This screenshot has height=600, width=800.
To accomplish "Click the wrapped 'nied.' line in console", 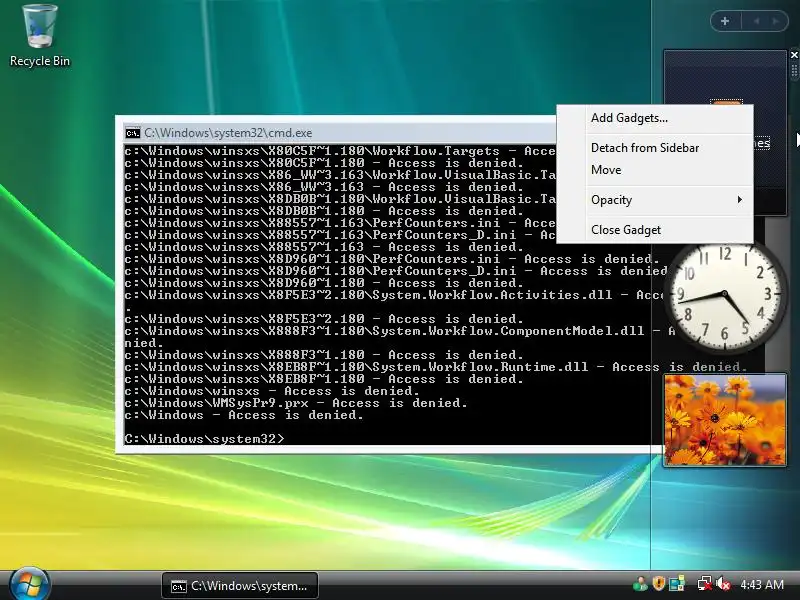I will point(144,343).
